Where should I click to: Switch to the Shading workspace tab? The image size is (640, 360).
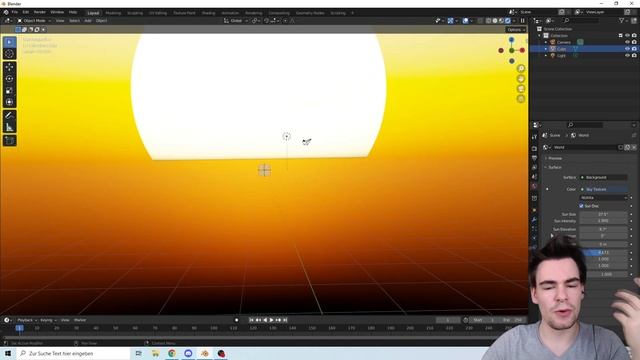(x=208, y=13)
